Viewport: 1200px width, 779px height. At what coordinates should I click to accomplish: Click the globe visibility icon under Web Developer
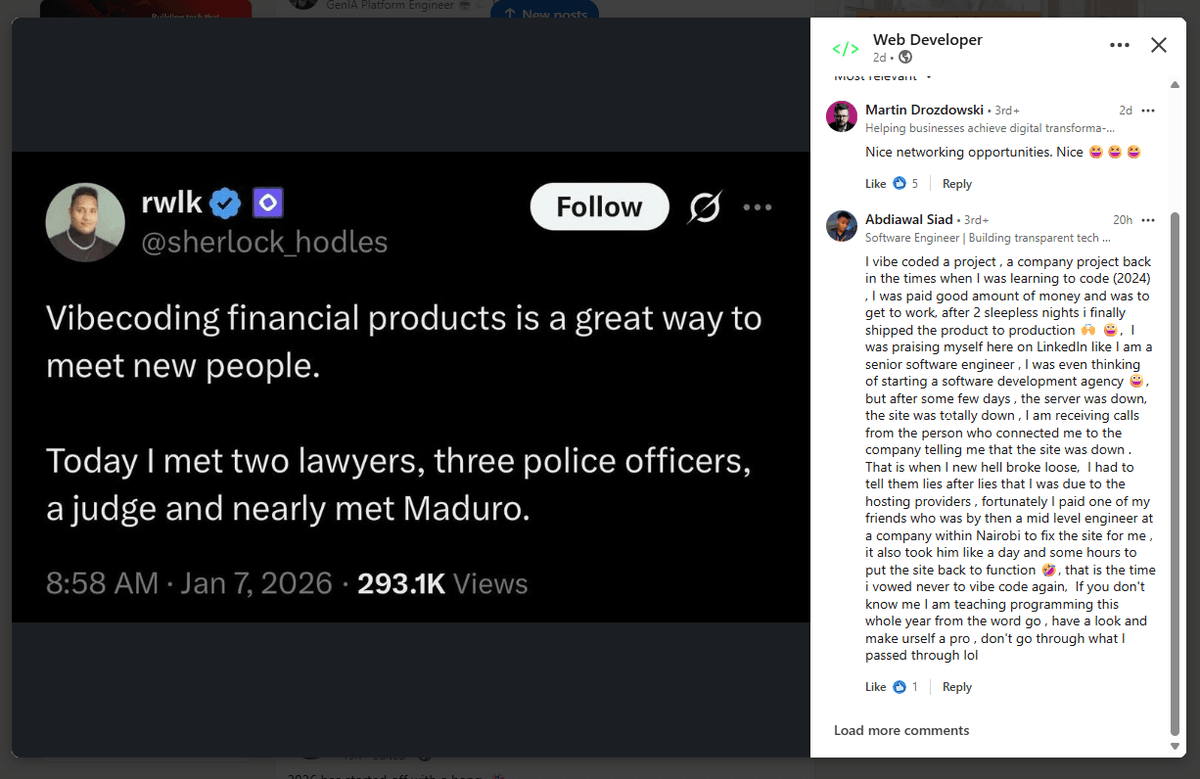point(906,58)
